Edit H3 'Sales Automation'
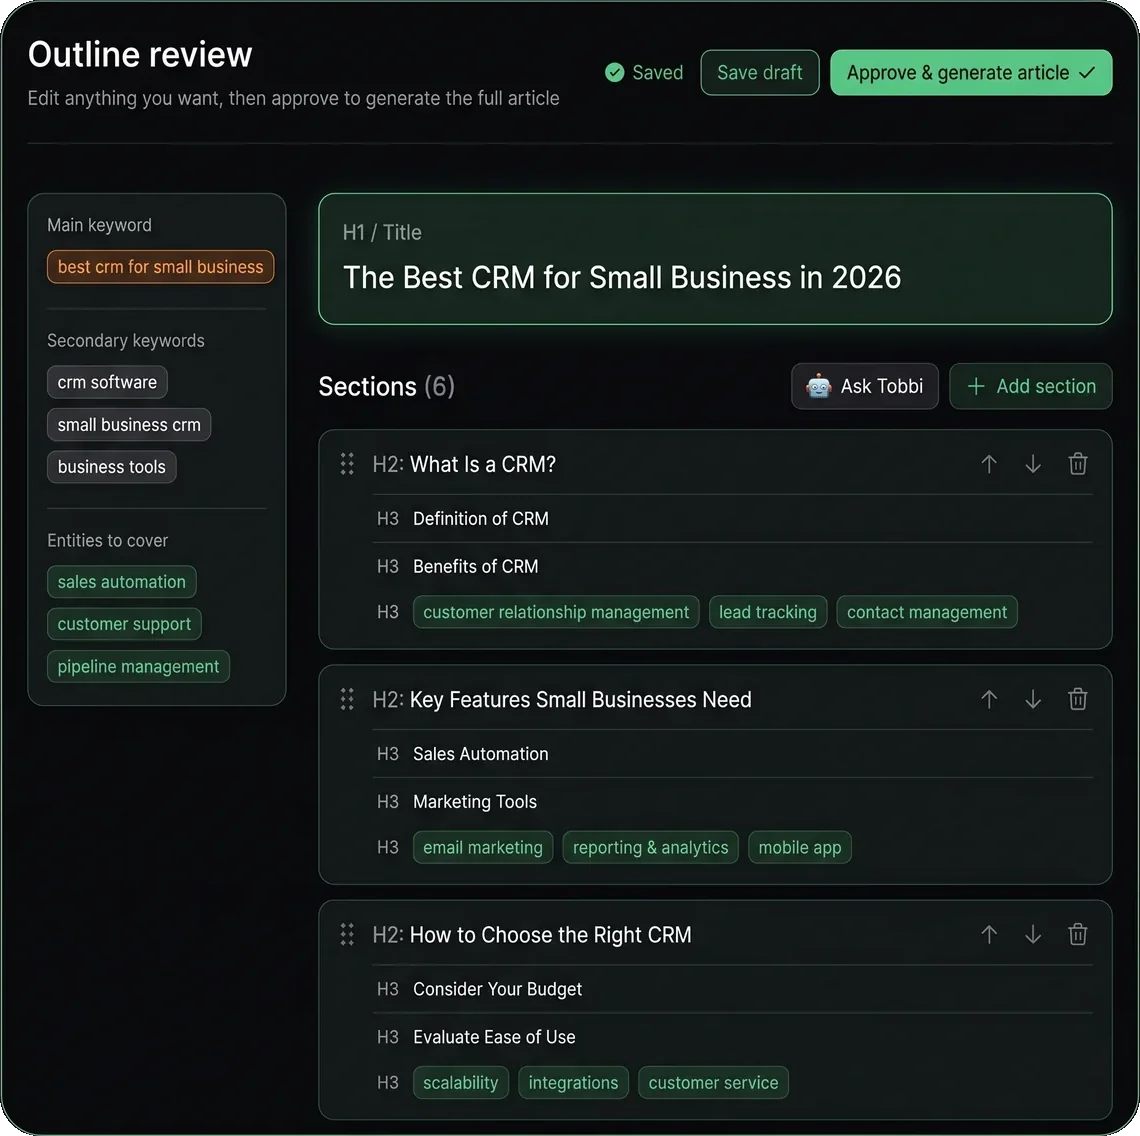This screenshot has width=1140, height=1136. coord(481,754)
